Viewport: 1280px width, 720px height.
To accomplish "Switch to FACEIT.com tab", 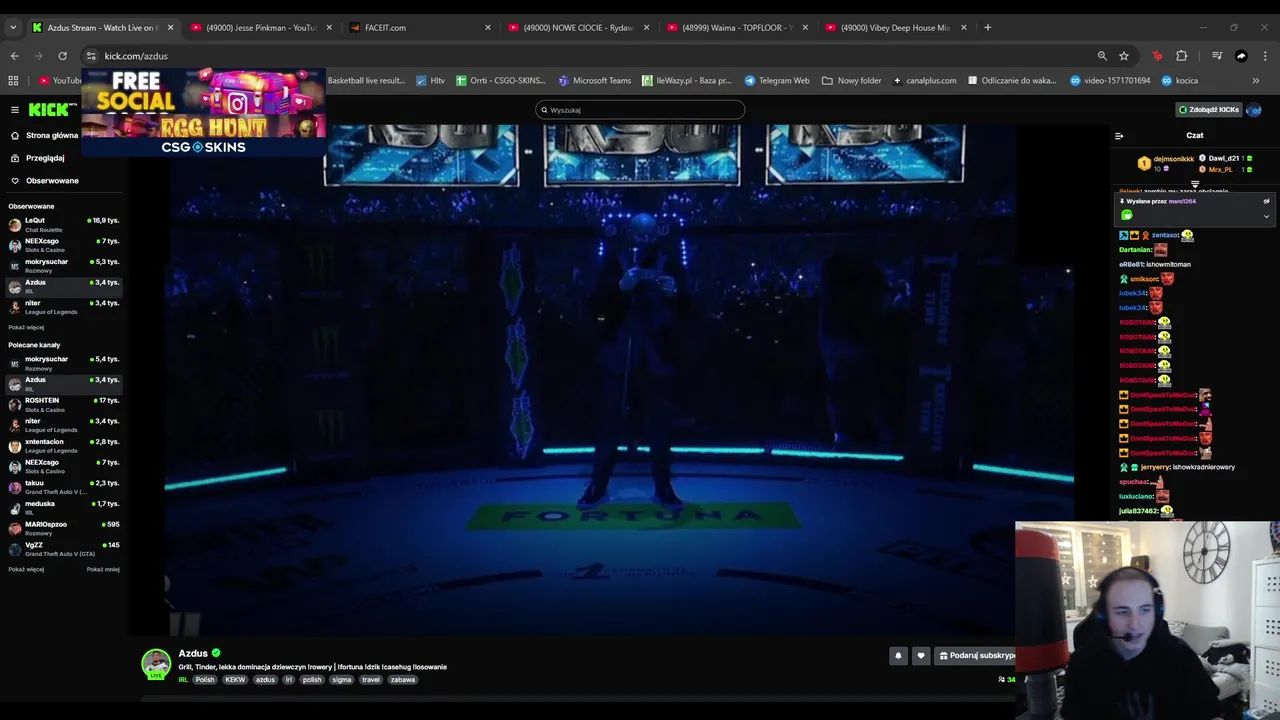I will pyautogui.click(x=420, y=28).
